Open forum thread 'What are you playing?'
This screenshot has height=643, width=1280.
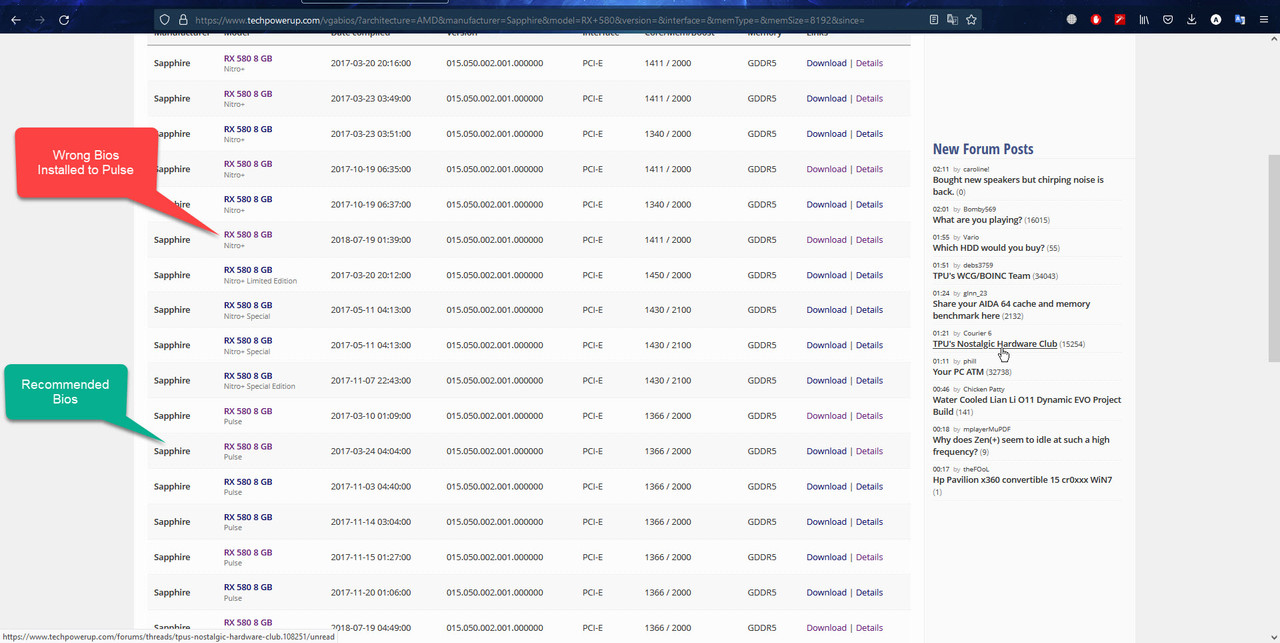click(978, 220)
